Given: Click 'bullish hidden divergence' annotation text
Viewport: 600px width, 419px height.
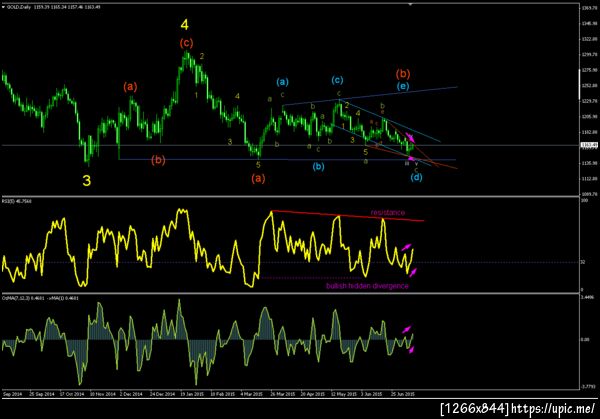Looking at the screenshot, I should (x=367, y=286).
